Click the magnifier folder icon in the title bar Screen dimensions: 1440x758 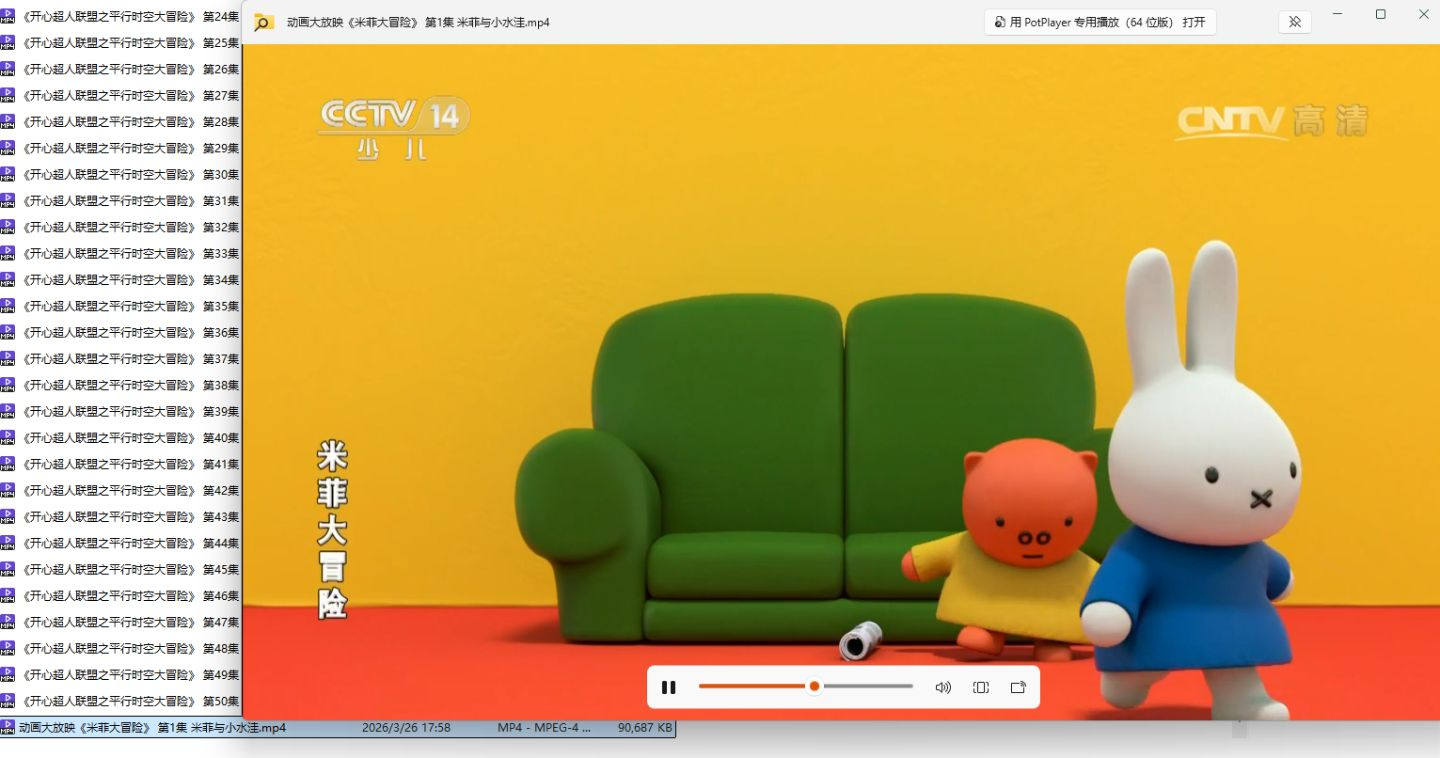coord(263,22)
